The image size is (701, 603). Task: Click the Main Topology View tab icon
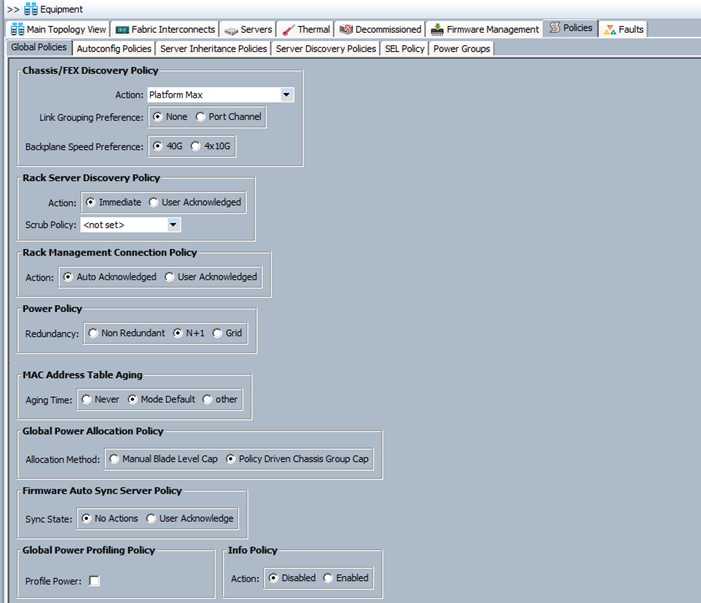tap(17, 29)
